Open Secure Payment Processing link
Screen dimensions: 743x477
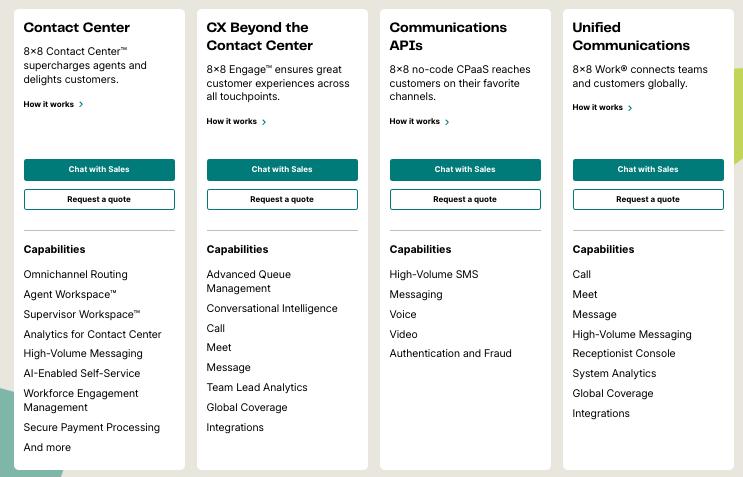[92, 428]
